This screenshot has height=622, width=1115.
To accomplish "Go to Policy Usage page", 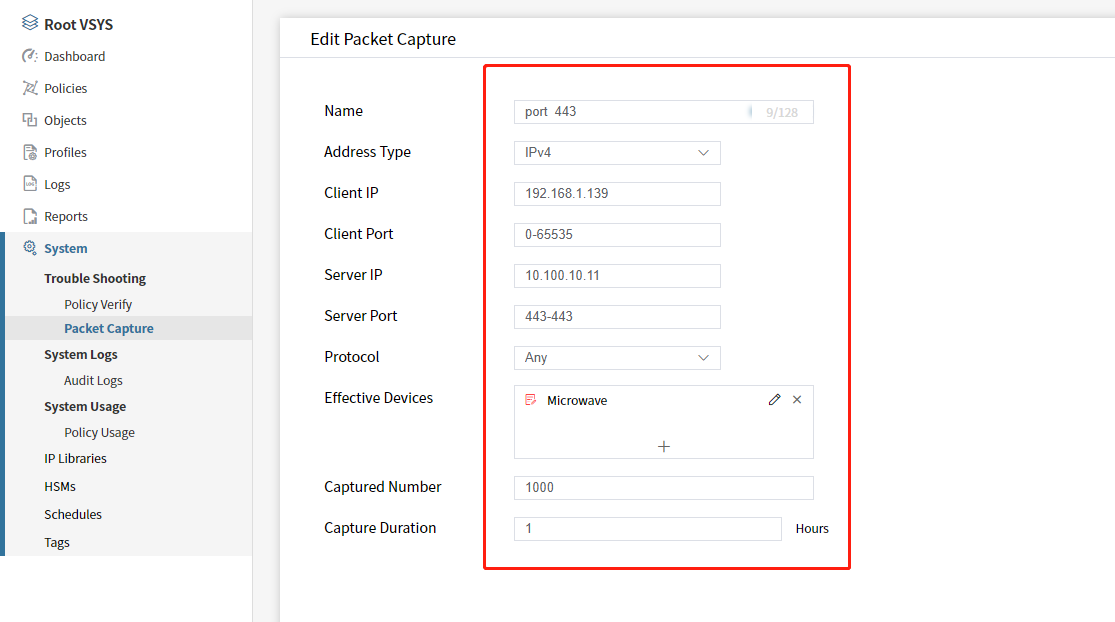I will [99, 433].
